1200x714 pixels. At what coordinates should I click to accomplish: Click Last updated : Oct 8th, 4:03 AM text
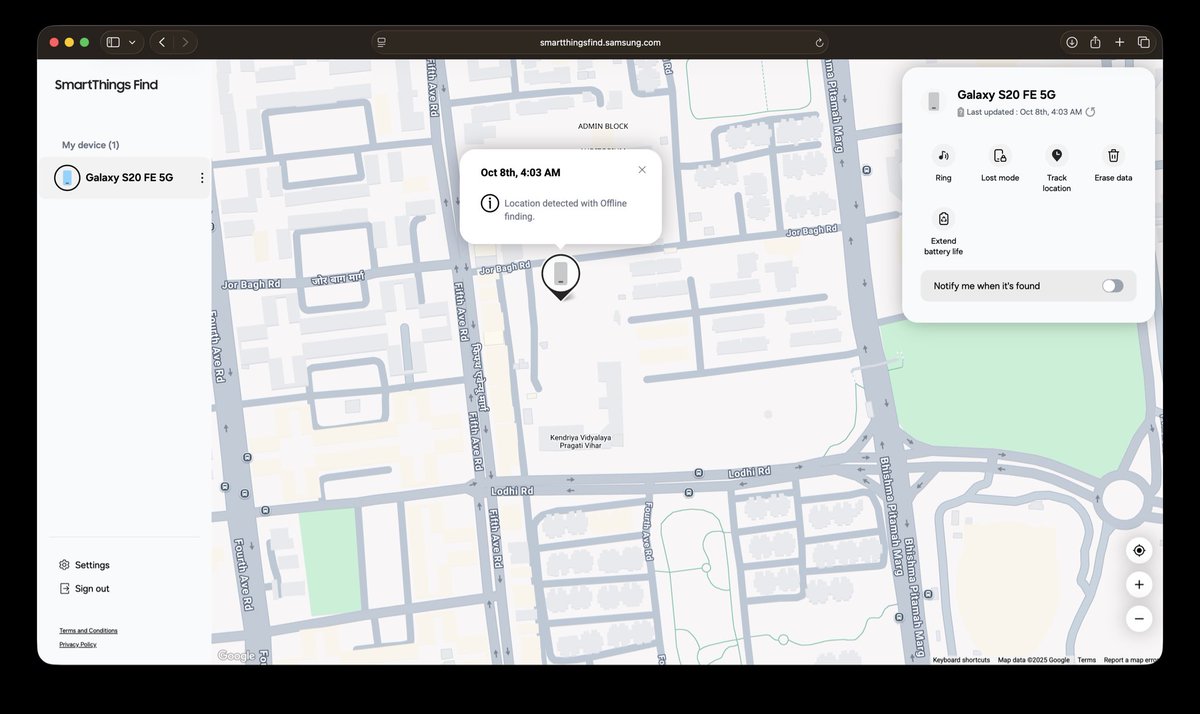point(1024,112)
